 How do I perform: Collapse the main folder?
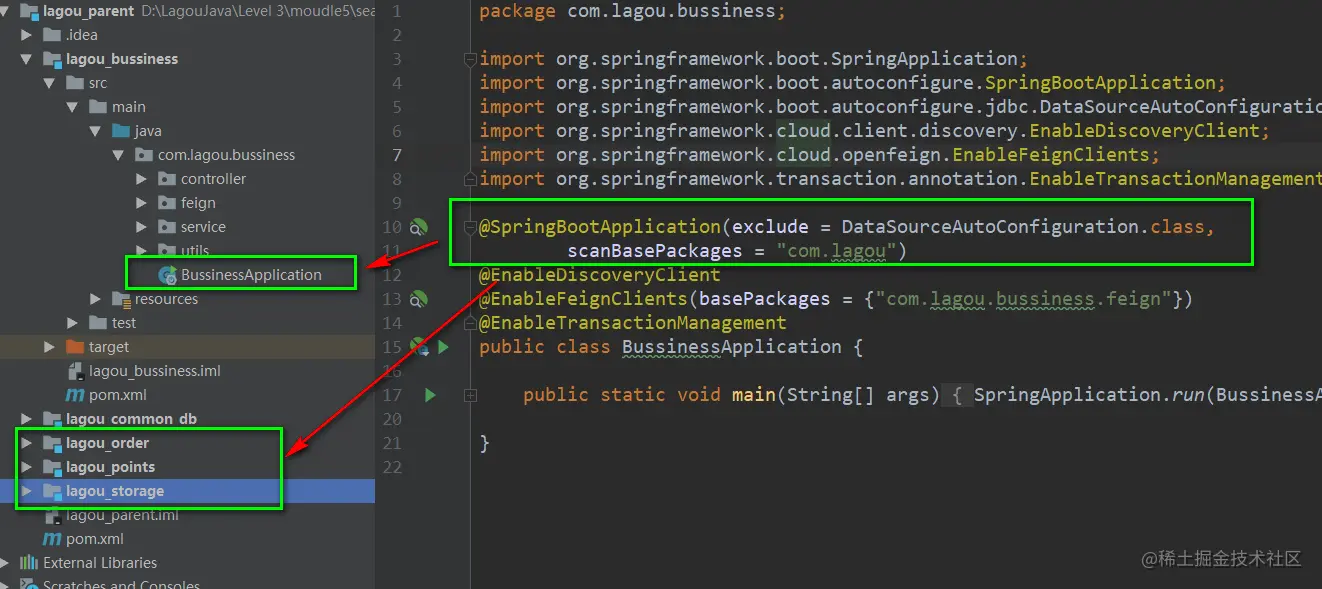point(73,107)
